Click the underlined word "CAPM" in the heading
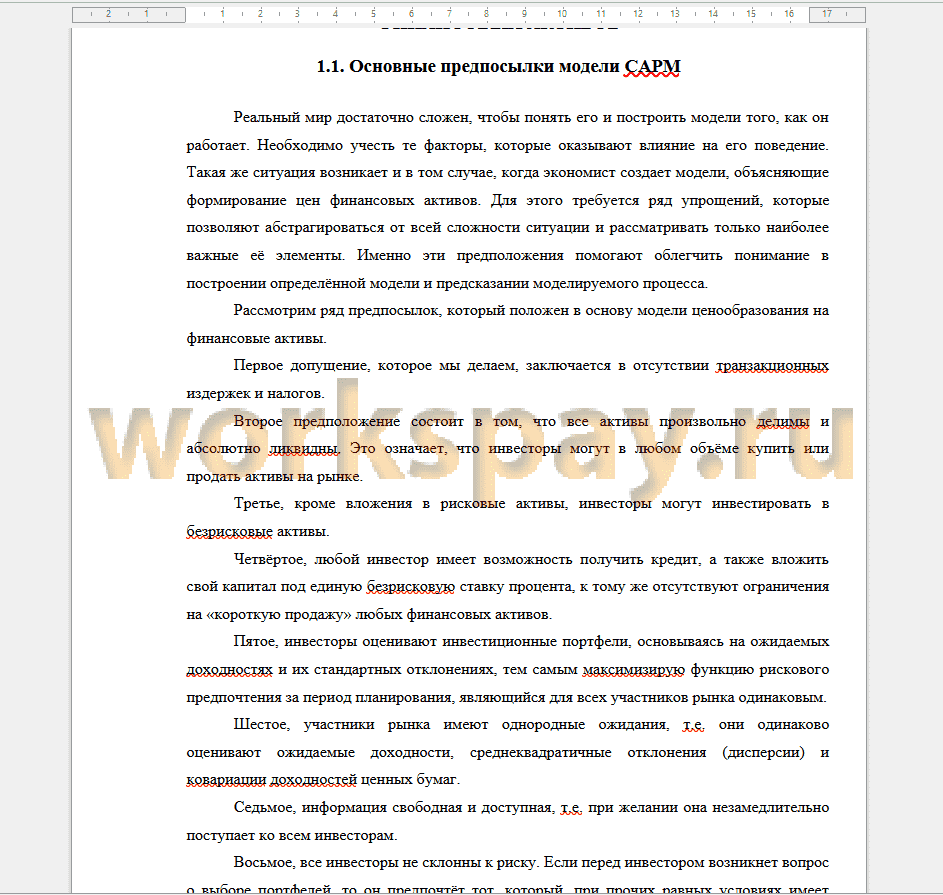943x895 pixels. click(x=652, y=66)
